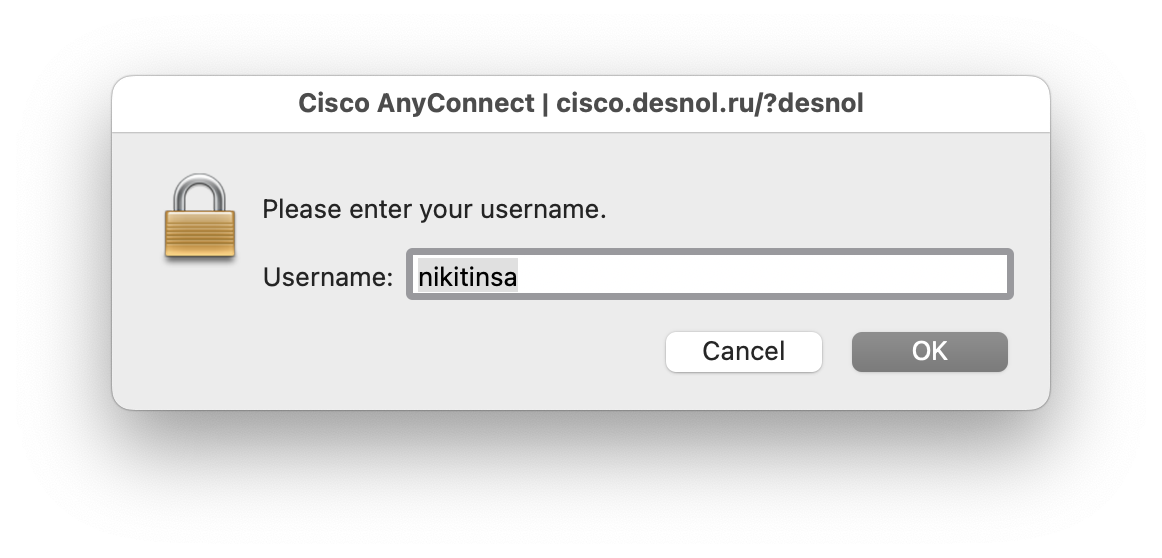Click the gold padlock icon

(200, 218)
